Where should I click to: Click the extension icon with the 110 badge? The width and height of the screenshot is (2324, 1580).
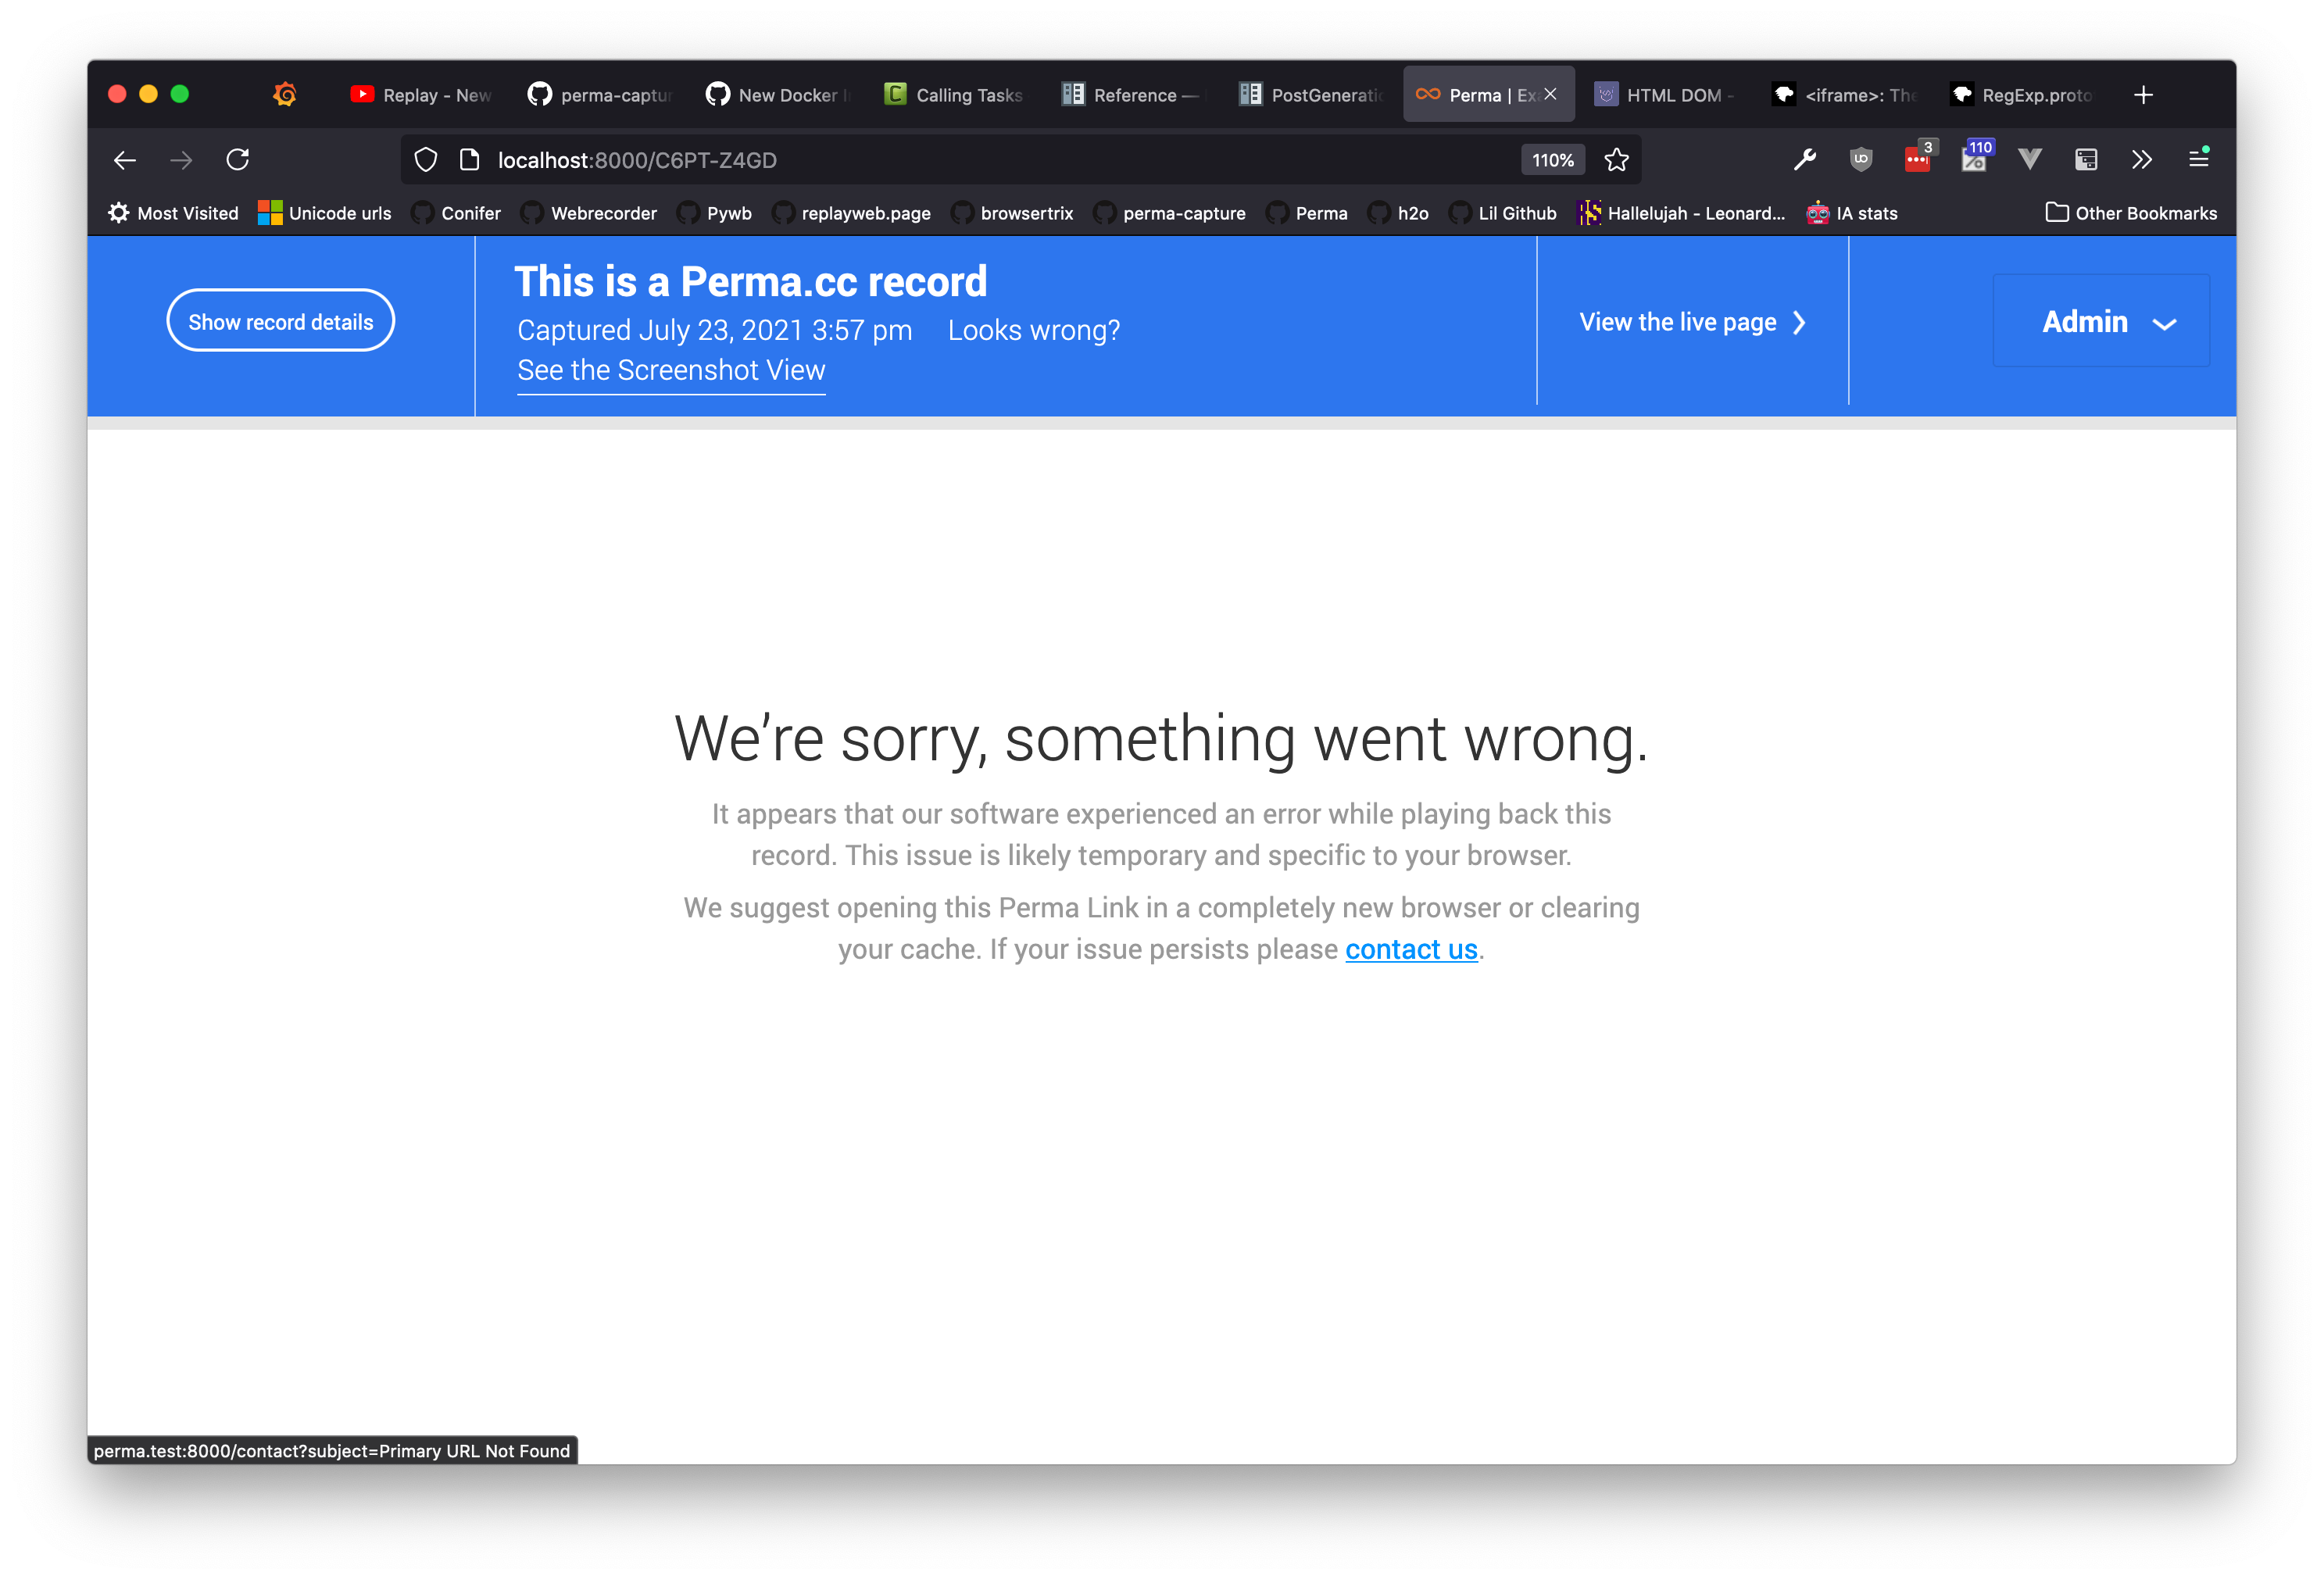(1974, 160)
